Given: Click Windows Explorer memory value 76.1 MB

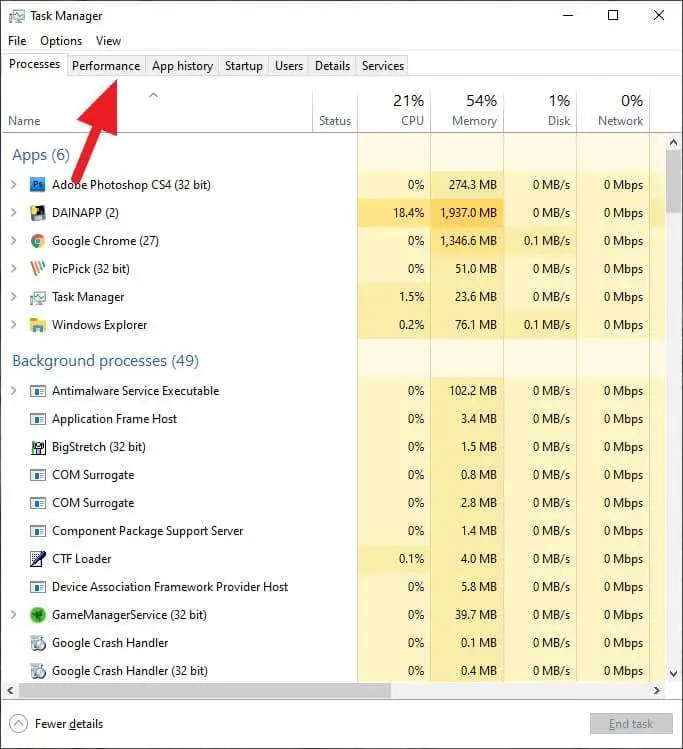Looking at the screenshot, I should tap(476, 325).
